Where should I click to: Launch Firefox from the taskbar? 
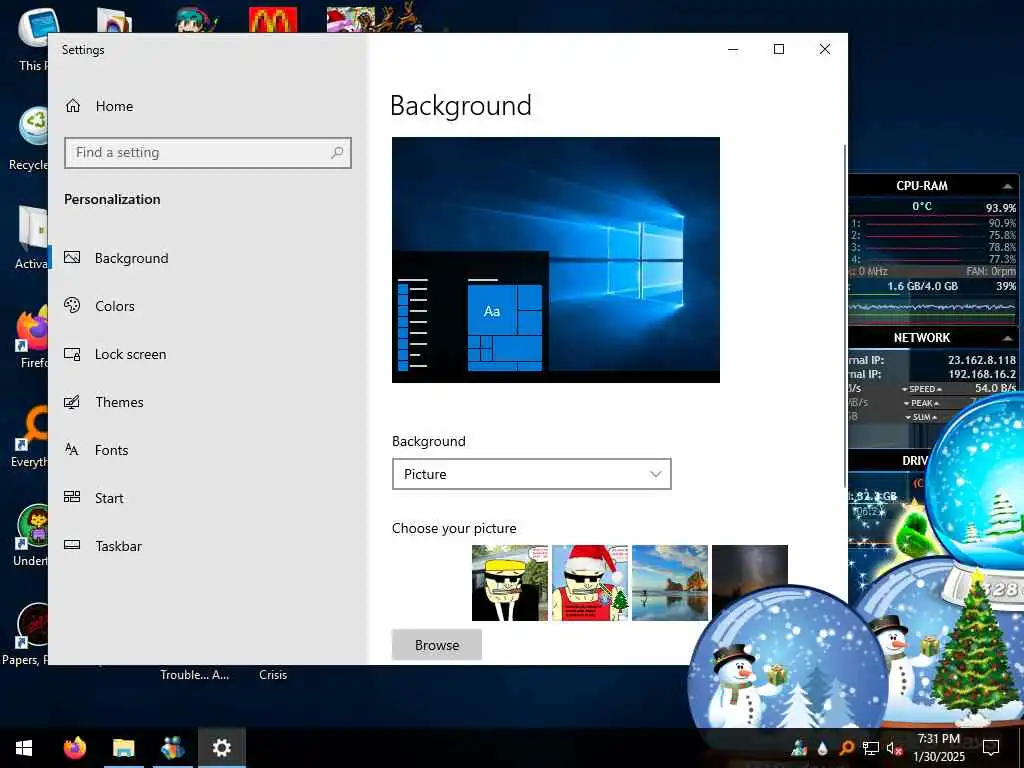[x=74, y=748]
